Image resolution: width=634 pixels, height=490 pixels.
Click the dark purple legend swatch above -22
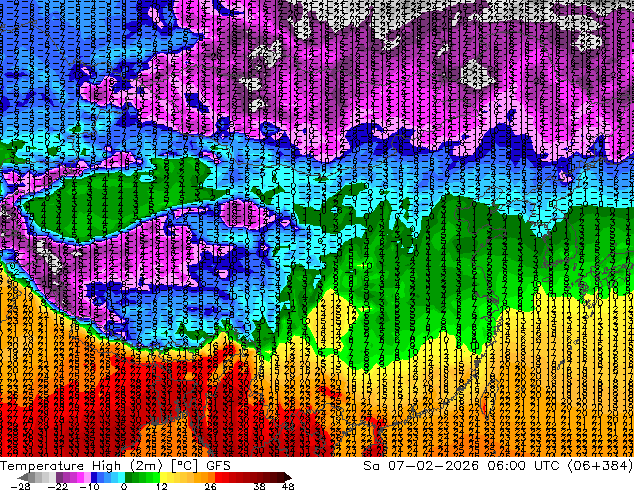tap(59, 477)
